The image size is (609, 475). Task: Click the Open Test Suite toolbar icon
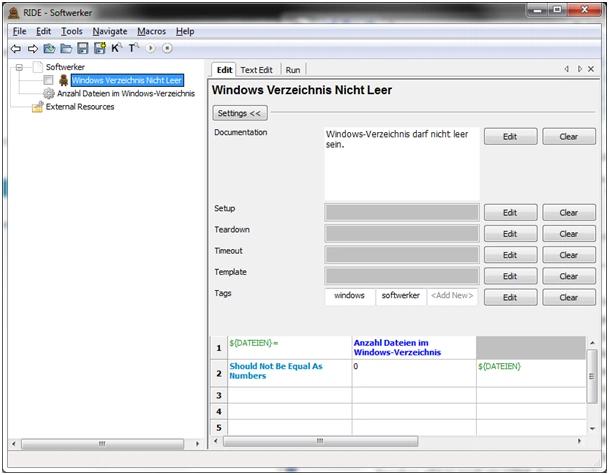pos(49,47)
